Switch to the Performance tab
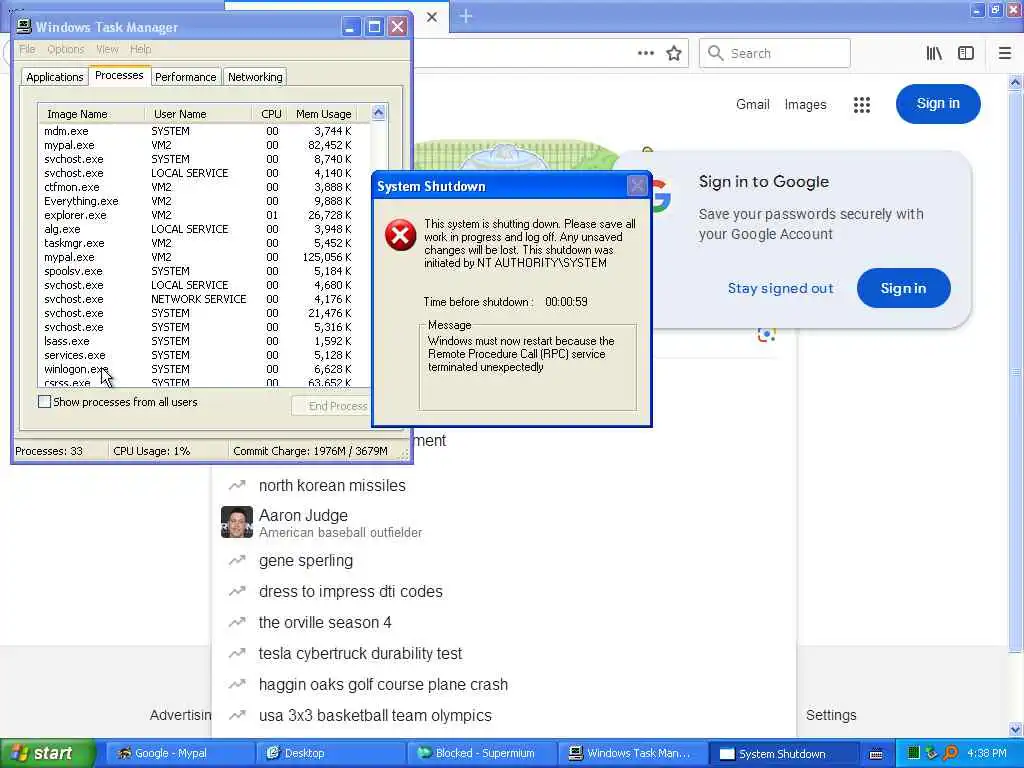Image resolution: width=1024 pixels, height=768 pixels. (x=185, y=77)
